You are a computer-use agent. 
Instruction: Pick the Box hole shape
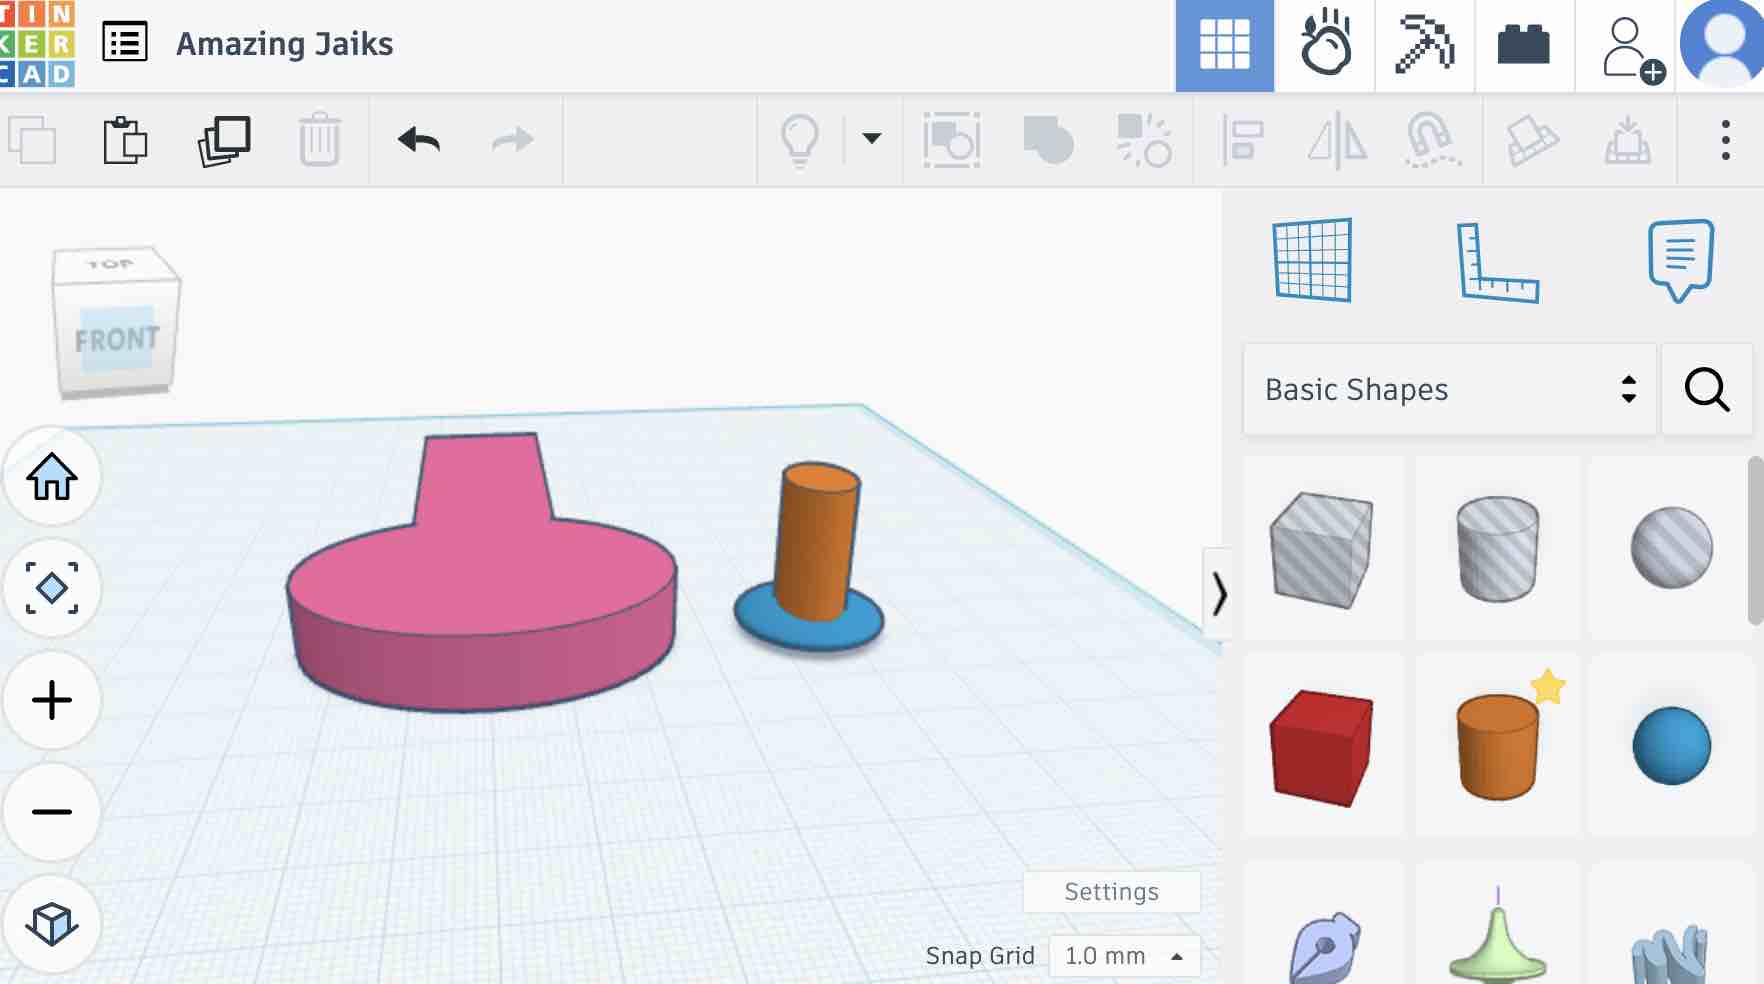1322,548
